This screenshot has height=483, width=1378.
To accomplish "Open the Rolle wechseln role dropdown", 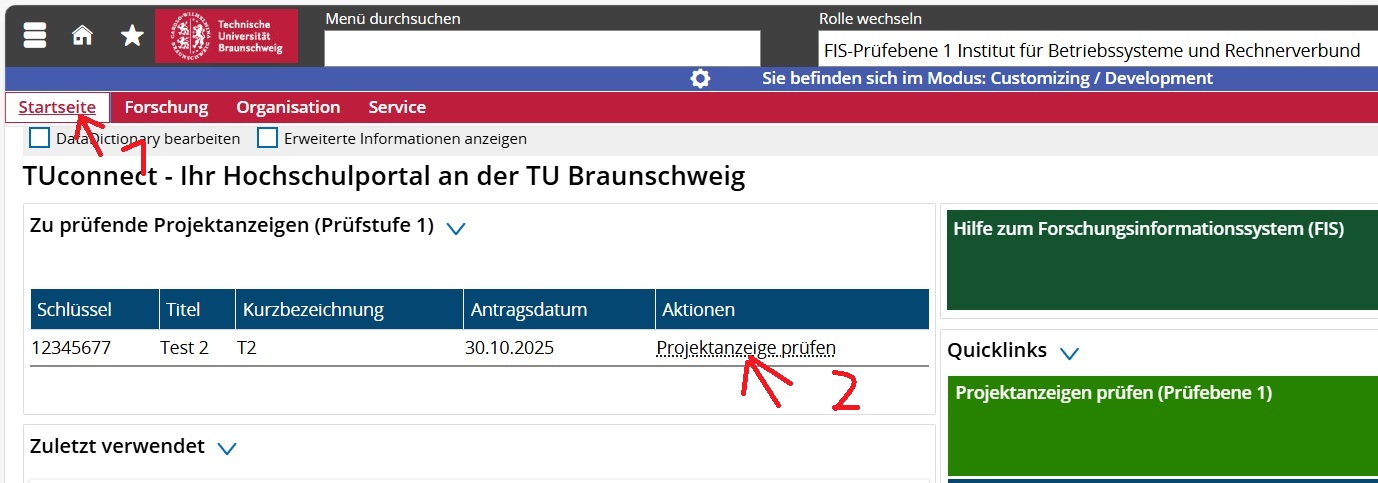I will click(1095, 50).
